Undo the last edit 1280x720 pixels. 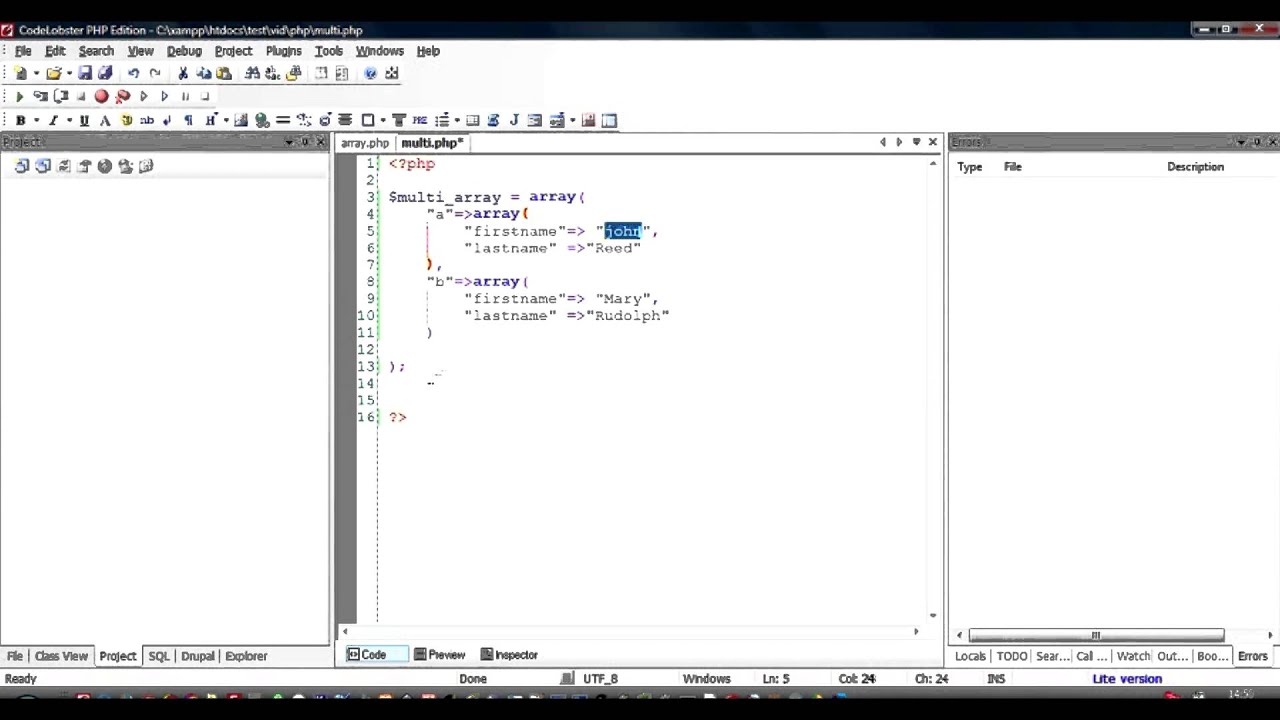pos(133,73)
